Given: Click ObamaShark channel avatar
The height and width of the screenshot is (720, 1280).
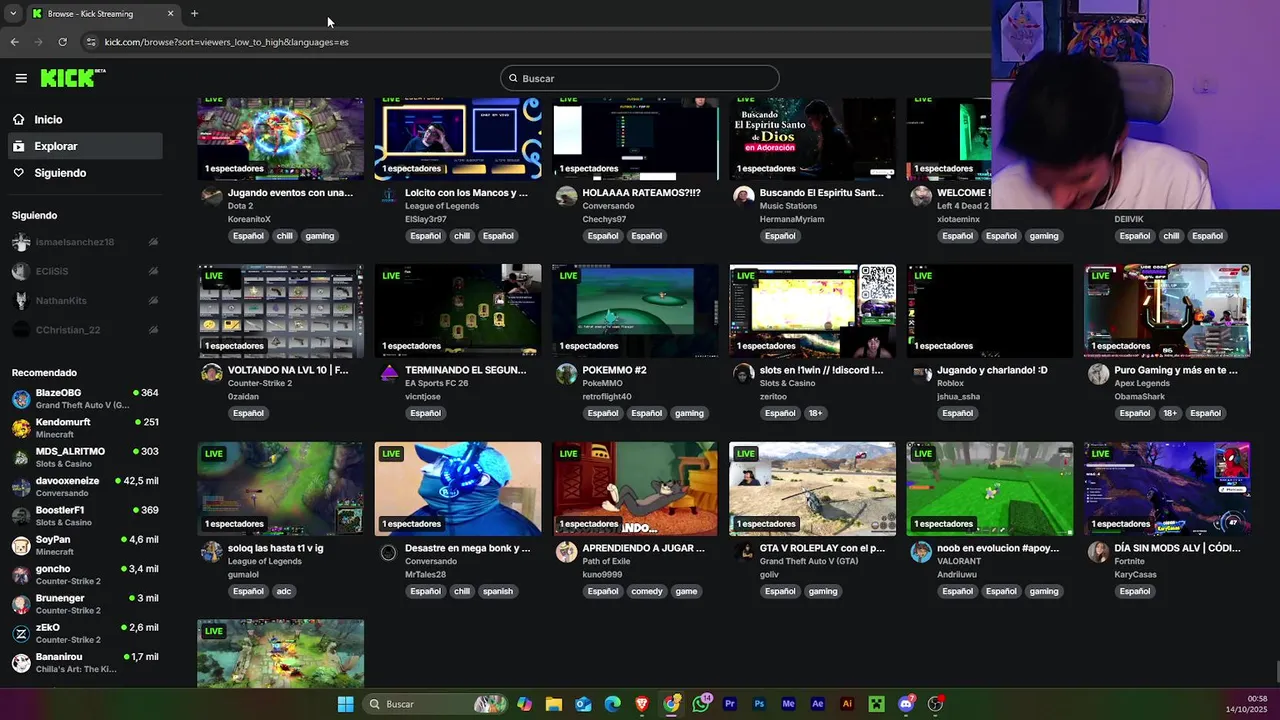Looking at the screenshot, I should coord(1098,374).
